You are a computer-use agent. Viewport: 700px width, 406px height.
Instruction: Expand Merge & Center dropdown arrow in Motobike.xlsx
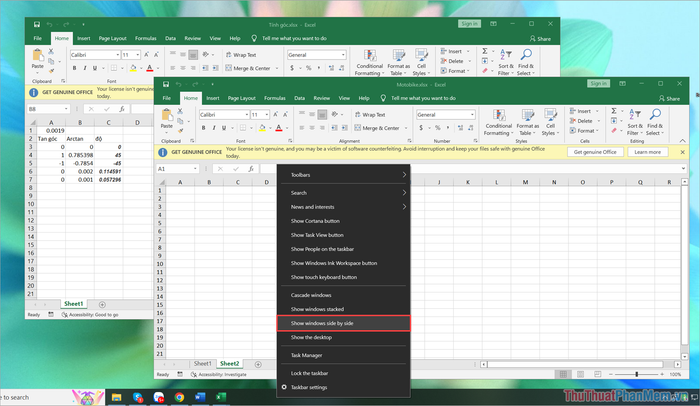point(406,128)
